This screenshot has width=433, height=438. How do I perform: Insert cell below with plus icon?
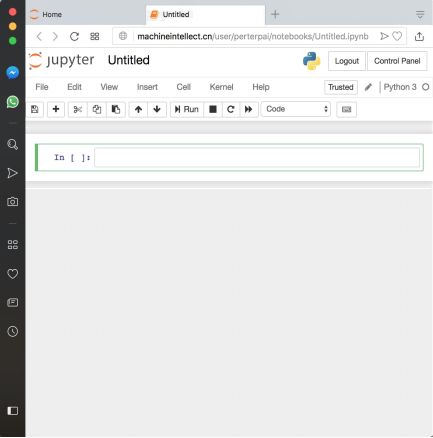pos(56,109)
